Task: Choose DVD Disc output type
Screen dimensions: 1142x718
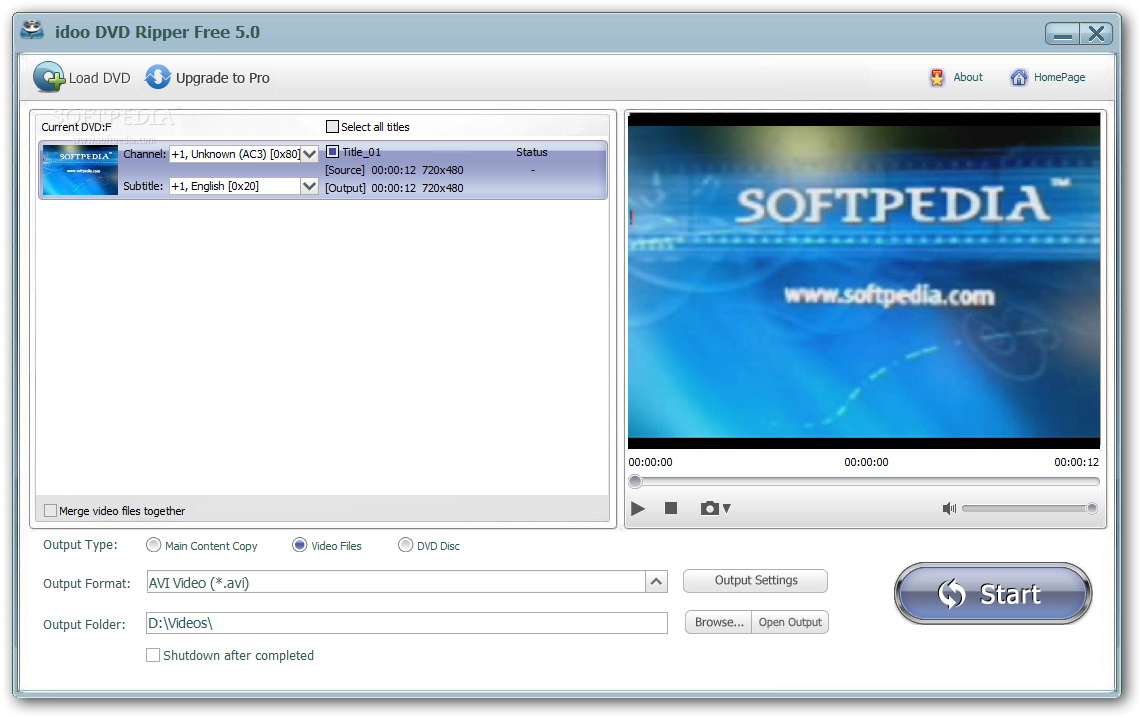Action: point(405,546)
